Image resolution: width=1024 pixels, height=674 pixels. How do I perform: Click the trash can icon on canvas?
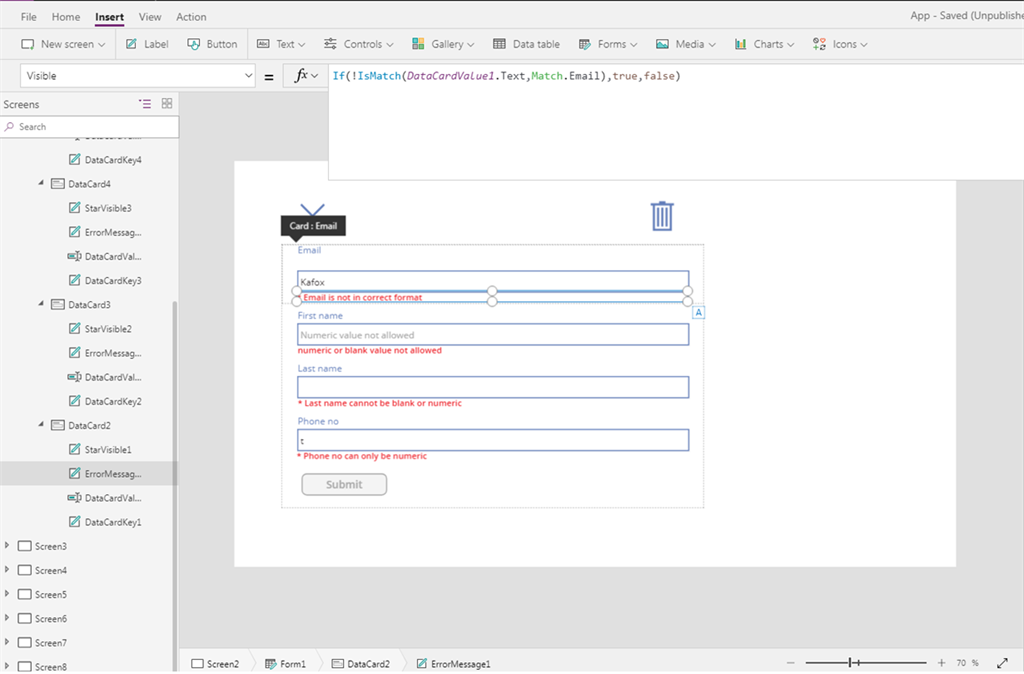(662, 216)
